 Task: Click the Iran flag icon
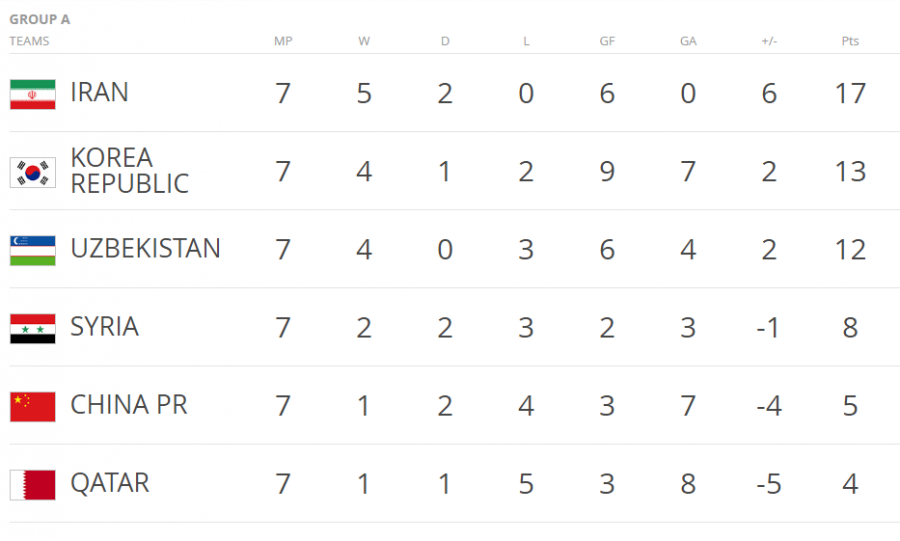coord(32,94)
